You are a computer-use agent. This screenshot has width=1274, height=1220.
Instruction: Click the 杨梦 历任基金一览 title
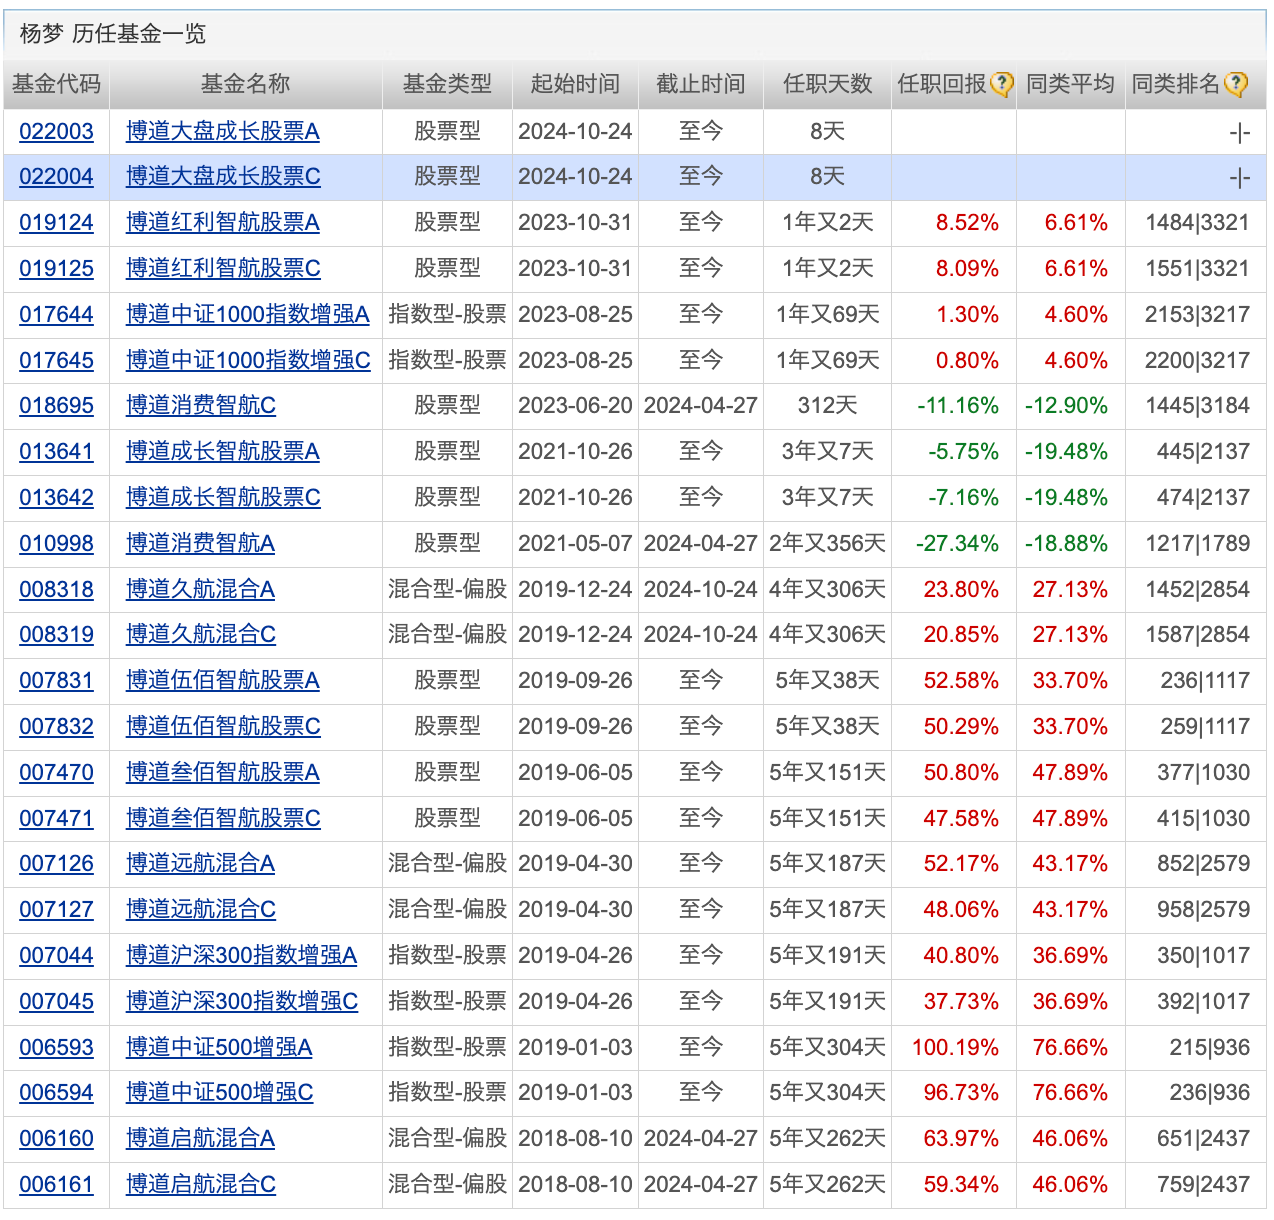point(113,34)
